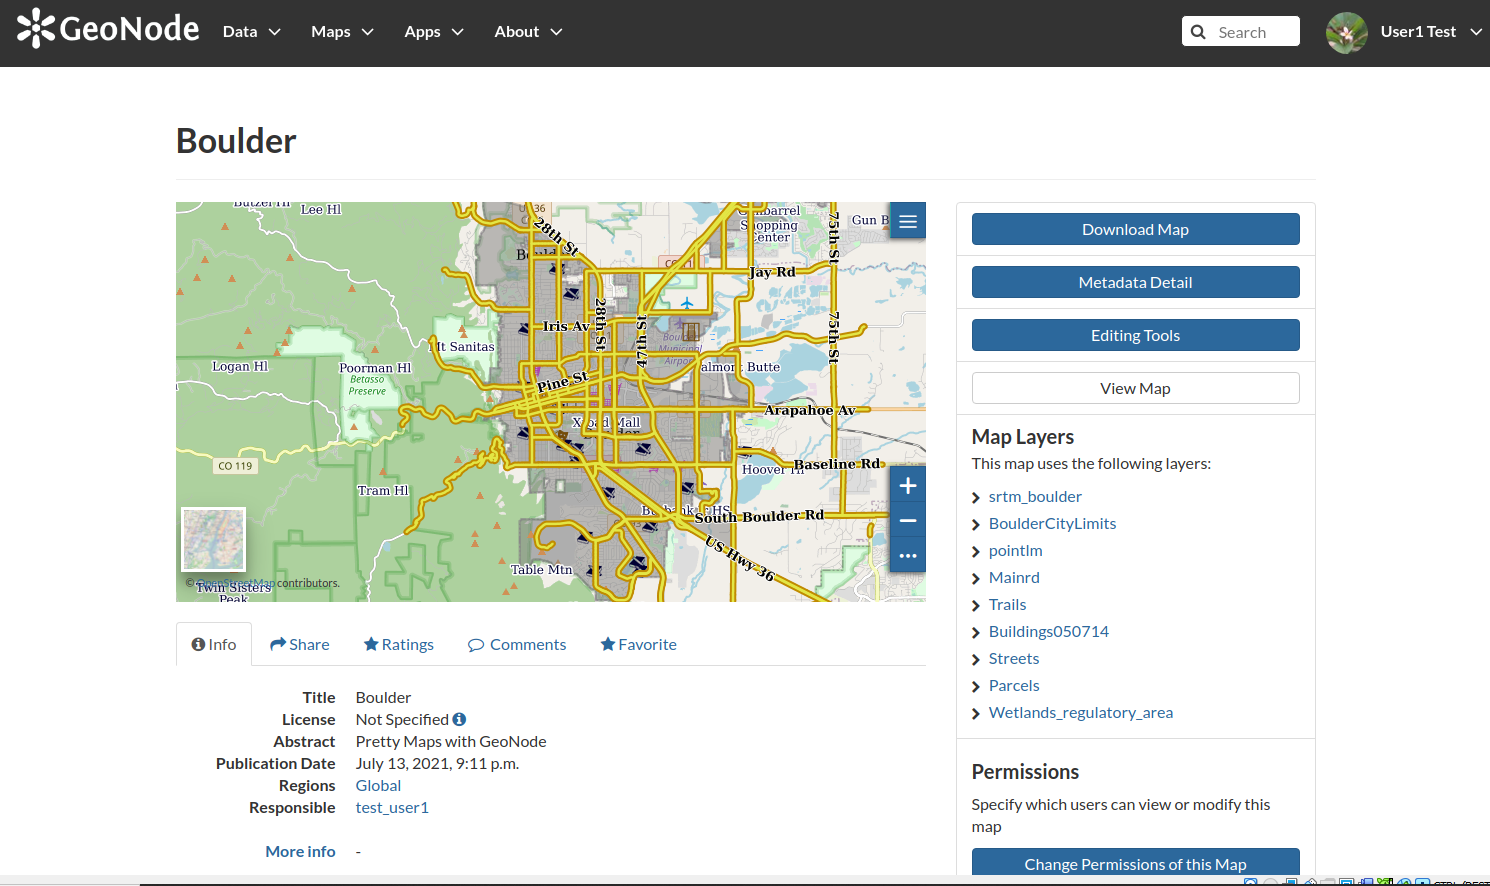Open map more-options ellipsis button
The width and height of the screenshot is (1490, 886).
[908, 556]
